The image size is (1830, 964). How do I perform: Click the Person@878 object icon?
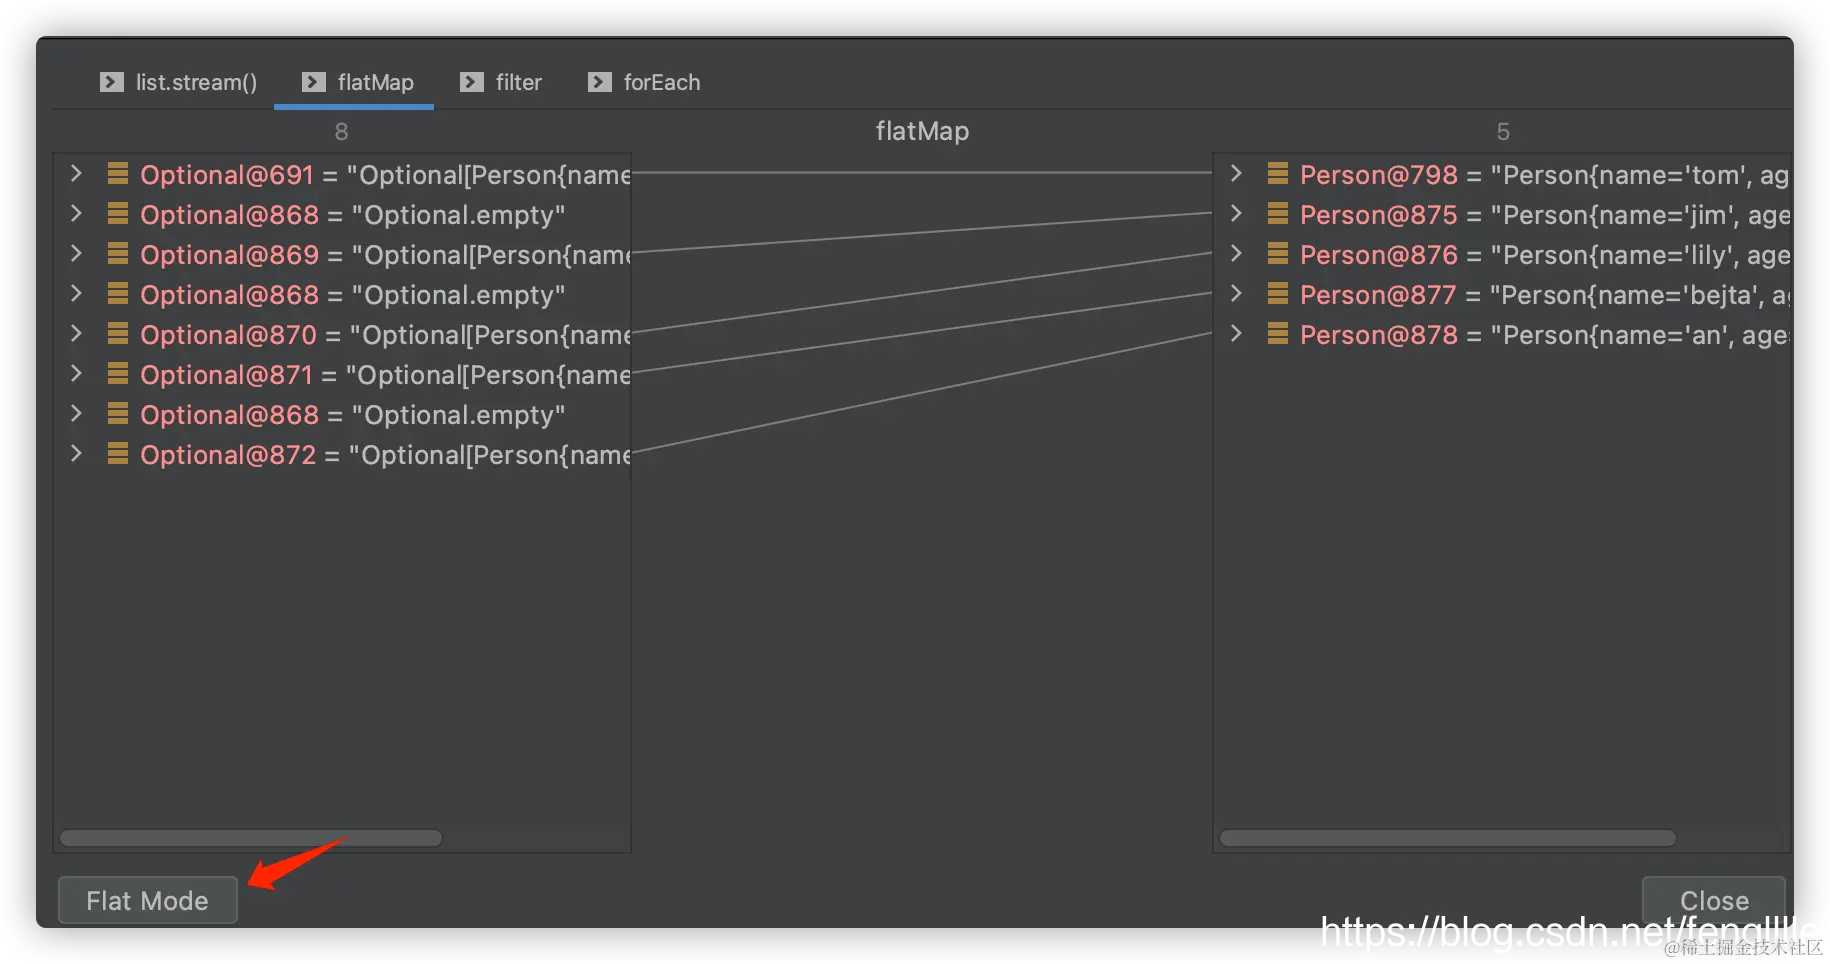pos(1278,335)
